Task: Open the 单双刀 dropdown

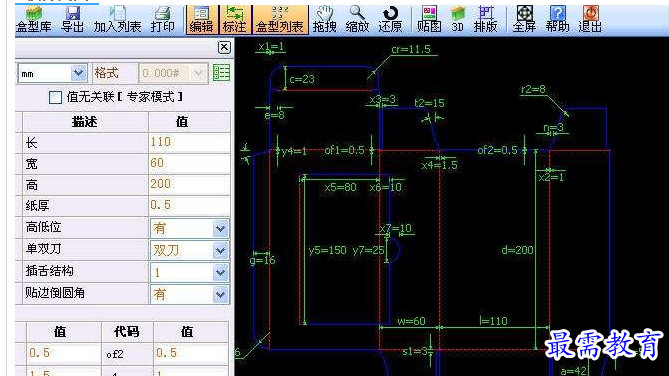Action: point(220,251)
